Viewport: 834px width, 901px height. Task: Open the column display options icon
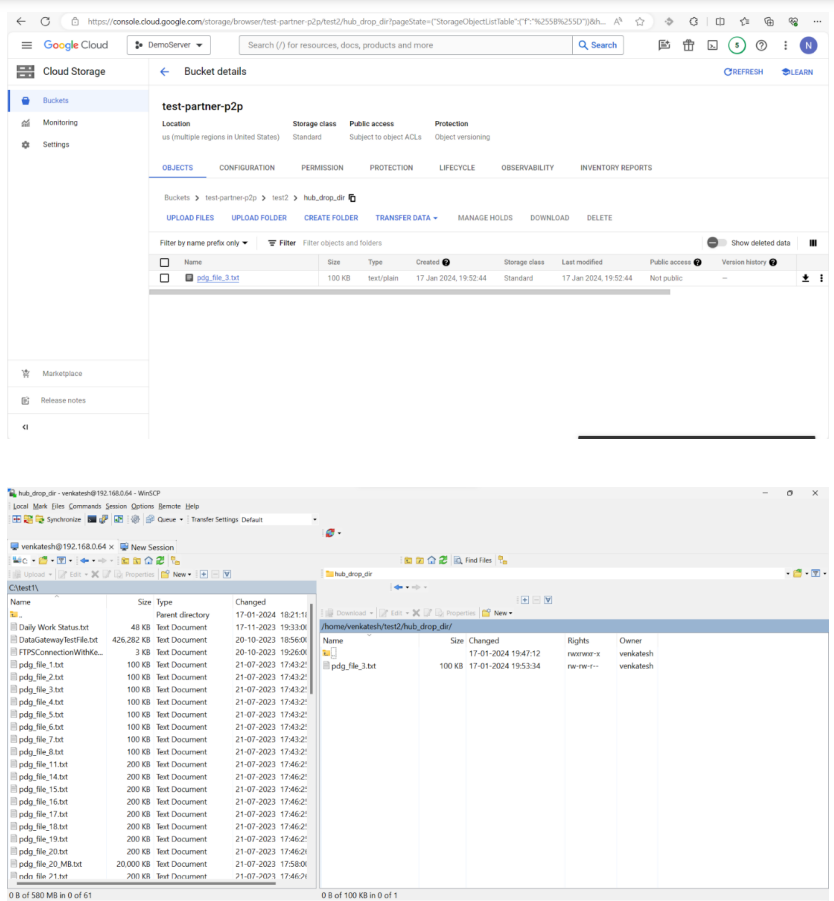click(x=812, y=243)
